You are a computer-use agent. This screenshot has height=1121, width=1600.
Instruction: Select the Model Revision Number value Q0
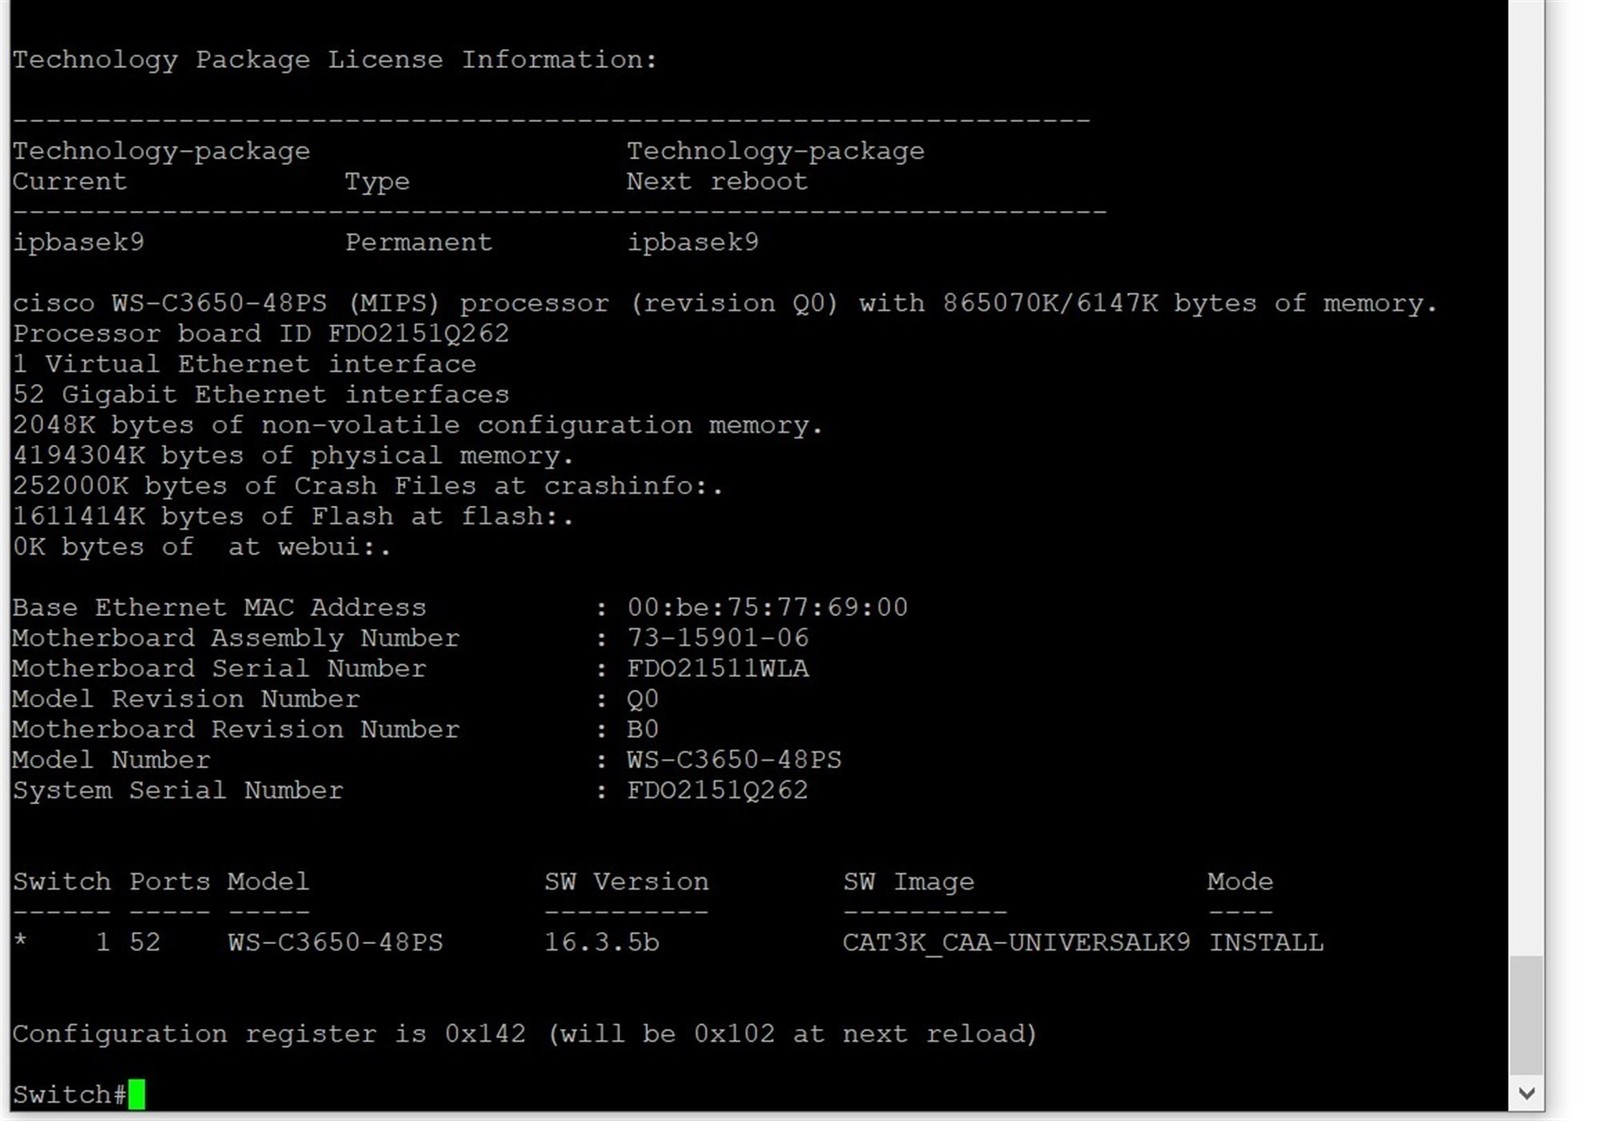tap(643, 699)
